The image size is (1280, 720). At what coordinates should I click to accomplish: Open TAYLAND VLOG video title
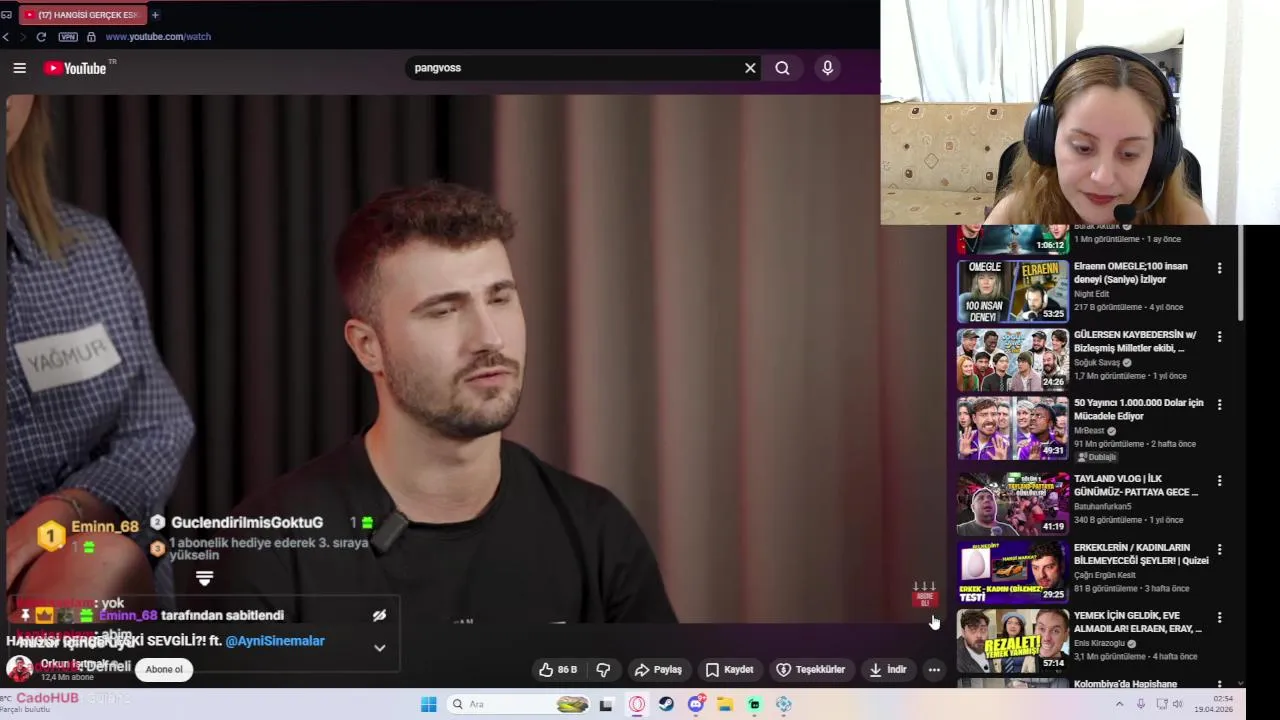point(1136,485)
